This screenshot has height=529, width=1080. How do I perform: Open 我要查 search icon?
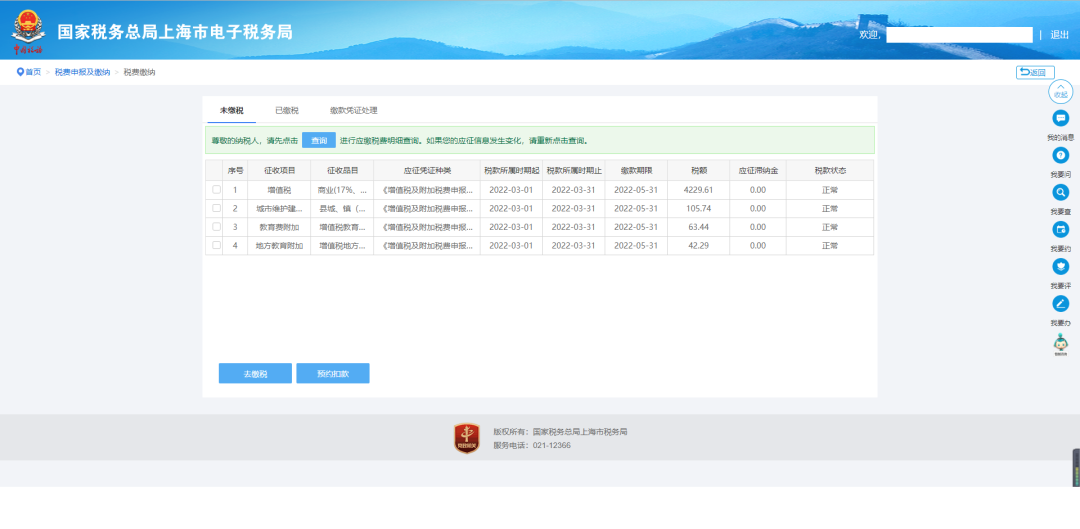coord(1061,192)
